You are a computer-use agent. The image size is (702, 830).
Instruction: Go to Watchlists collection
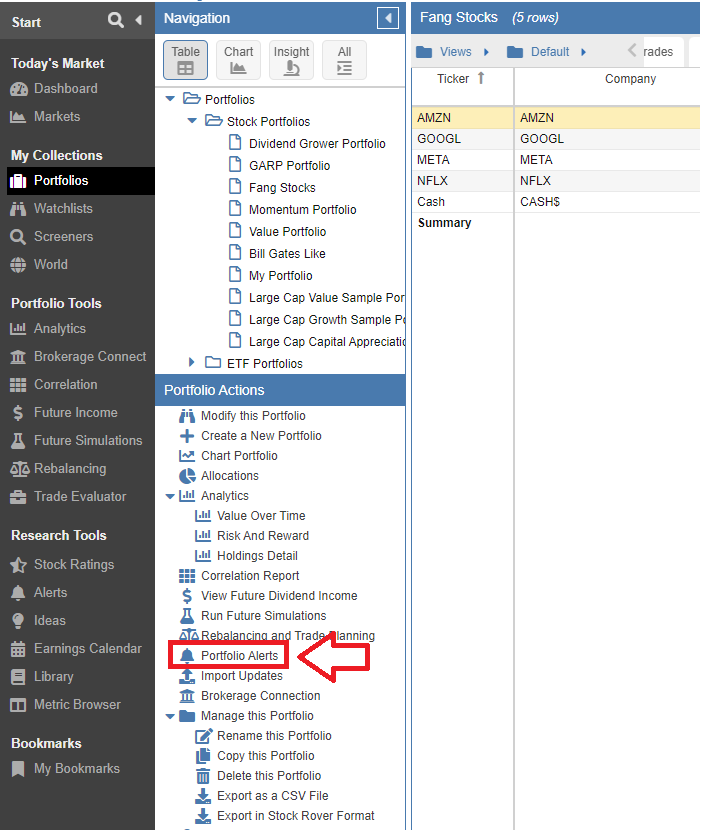coord(51,209)
